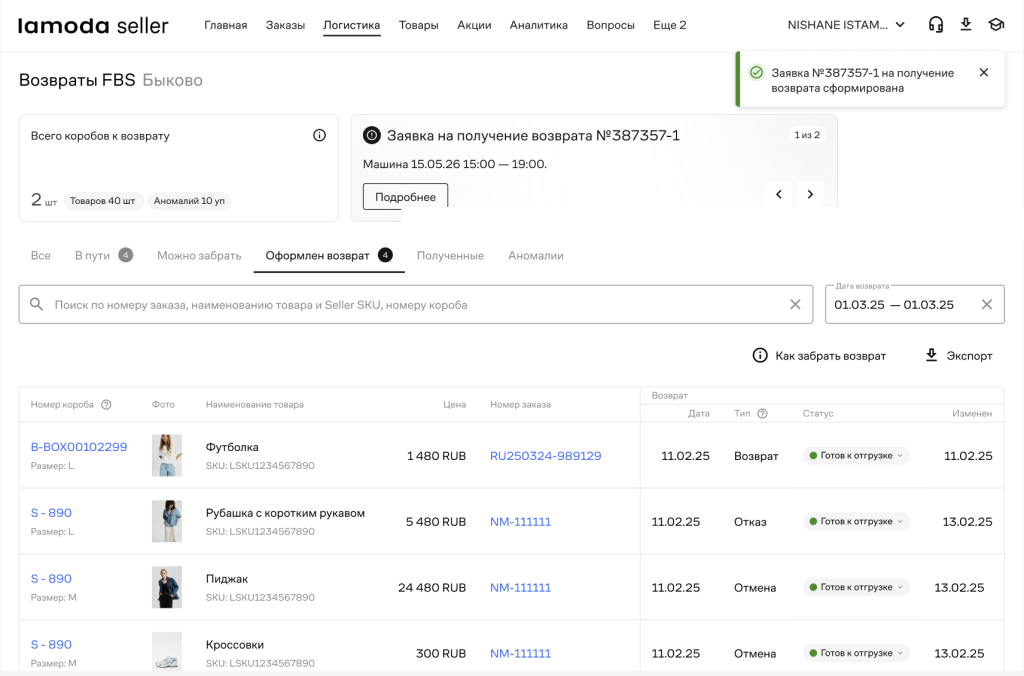Switch to the Все tab
The image size is (1024, 676).
(x=40, y=255)
